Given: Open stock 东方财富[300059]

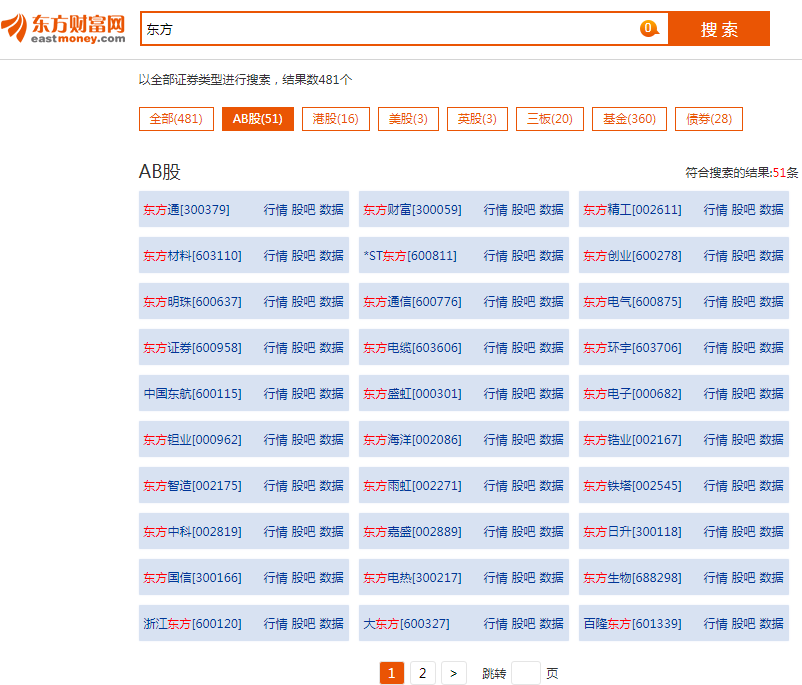Looking at the screenshot, I should pyautogui.click(x=412, y=210).
